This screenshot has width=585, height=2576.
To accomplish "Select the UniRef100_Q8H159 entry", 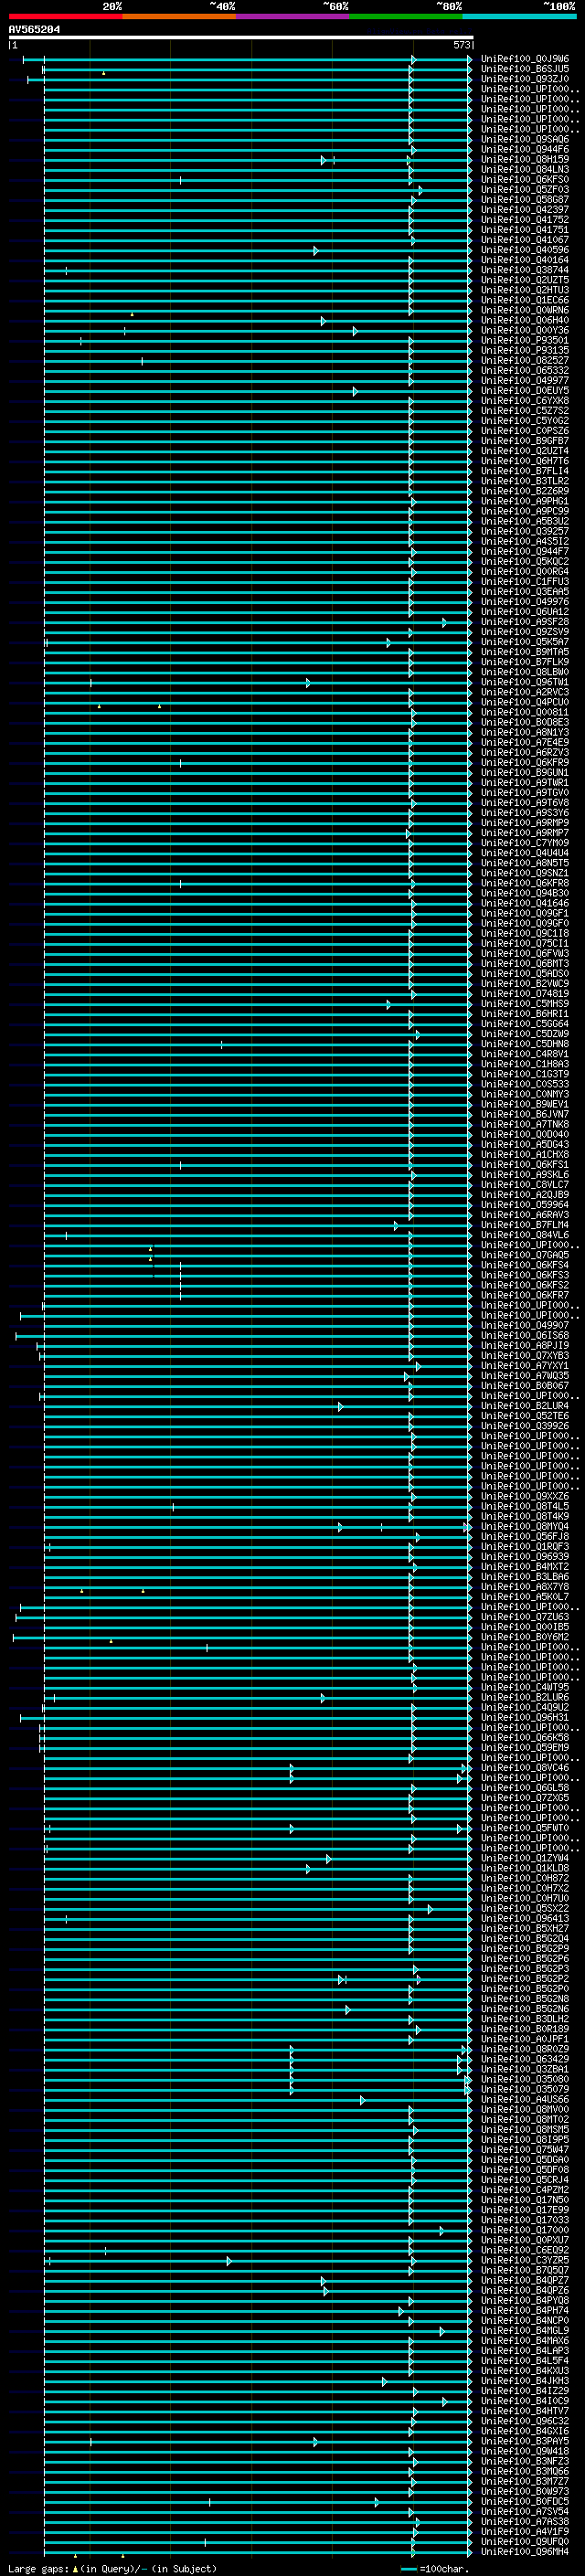I will pyautogui.click(x=525, y=160).
